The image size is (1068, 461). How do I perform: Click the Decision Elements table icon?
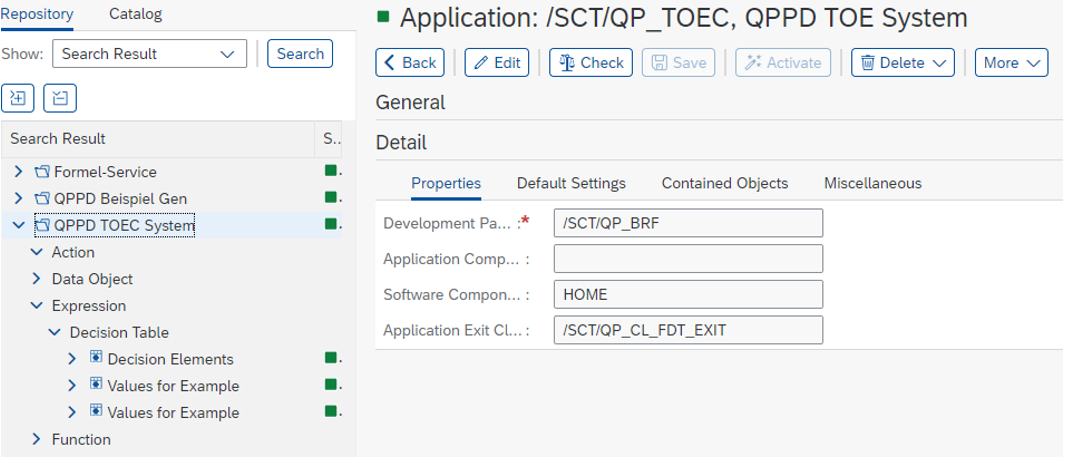tap(96, 358)
